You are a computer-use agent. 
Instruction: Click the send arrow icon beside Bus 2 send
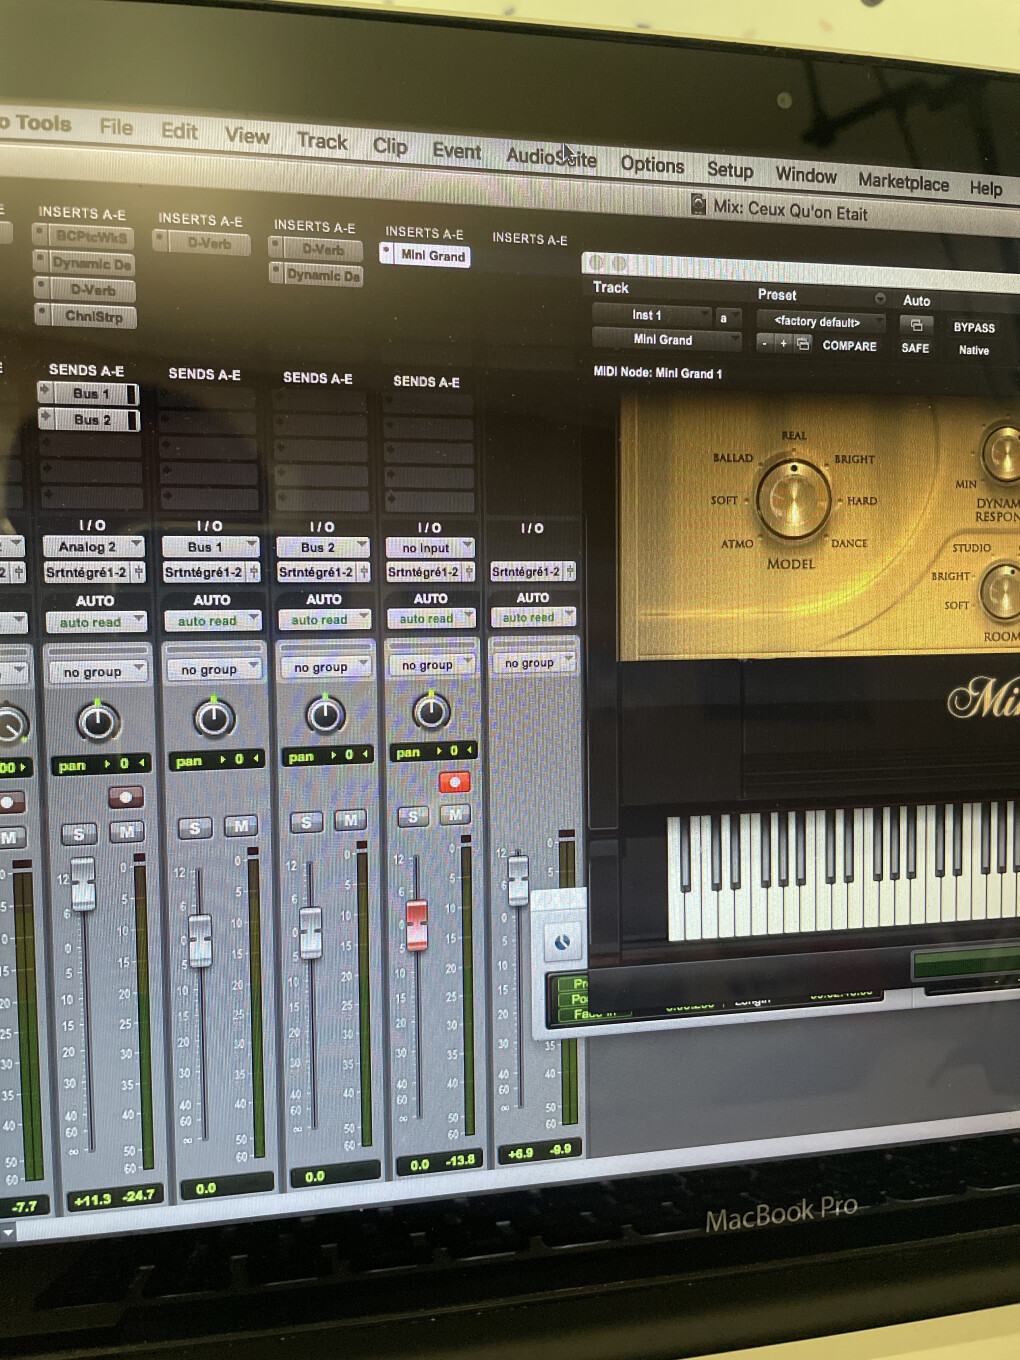45,416
